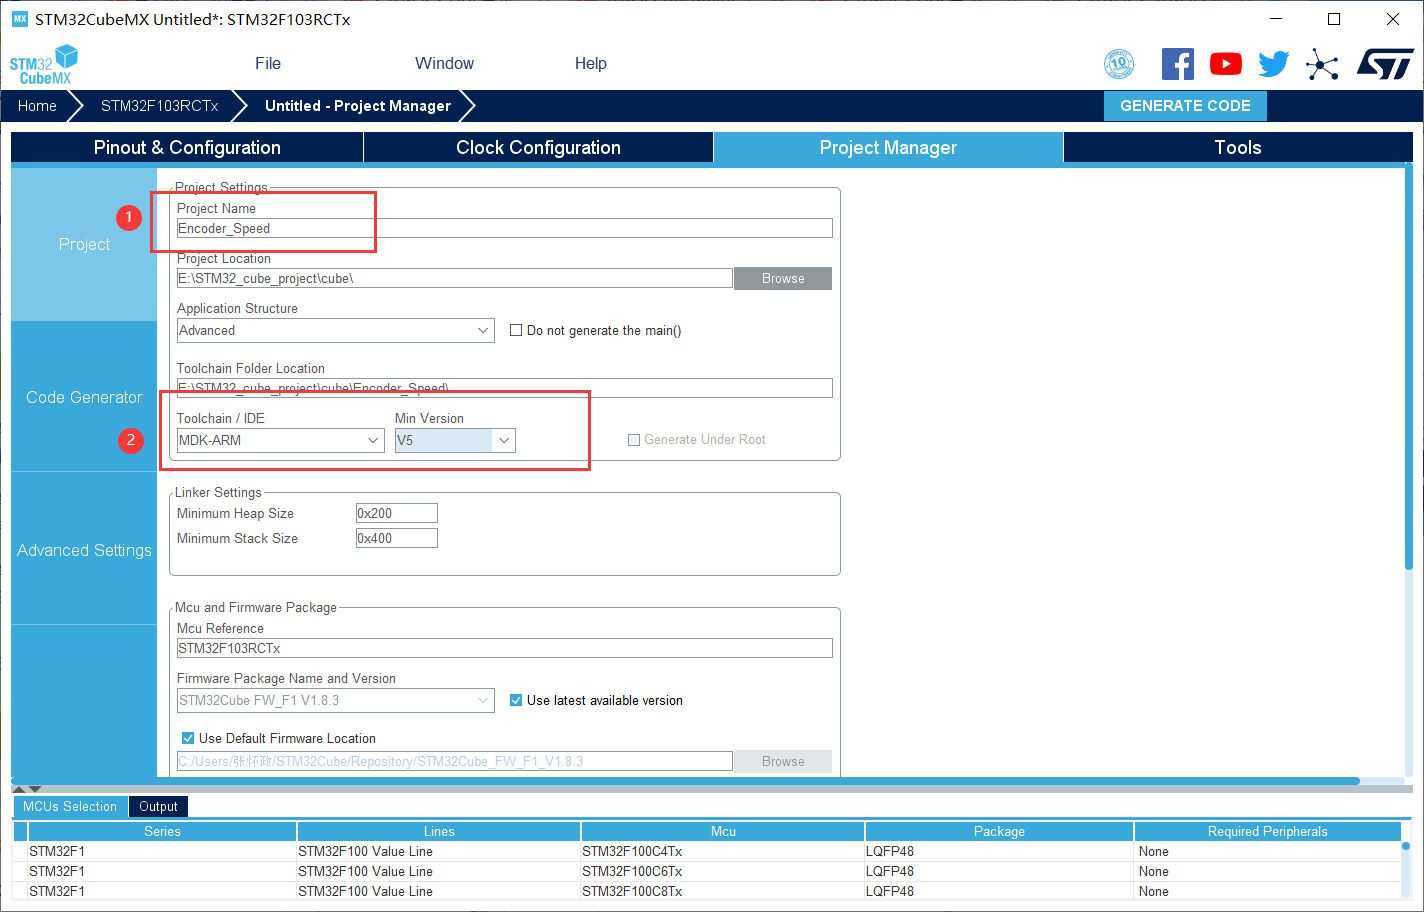1424x912 pixels.
Task: Click Browse for Project Location
Action: point(783,278)
